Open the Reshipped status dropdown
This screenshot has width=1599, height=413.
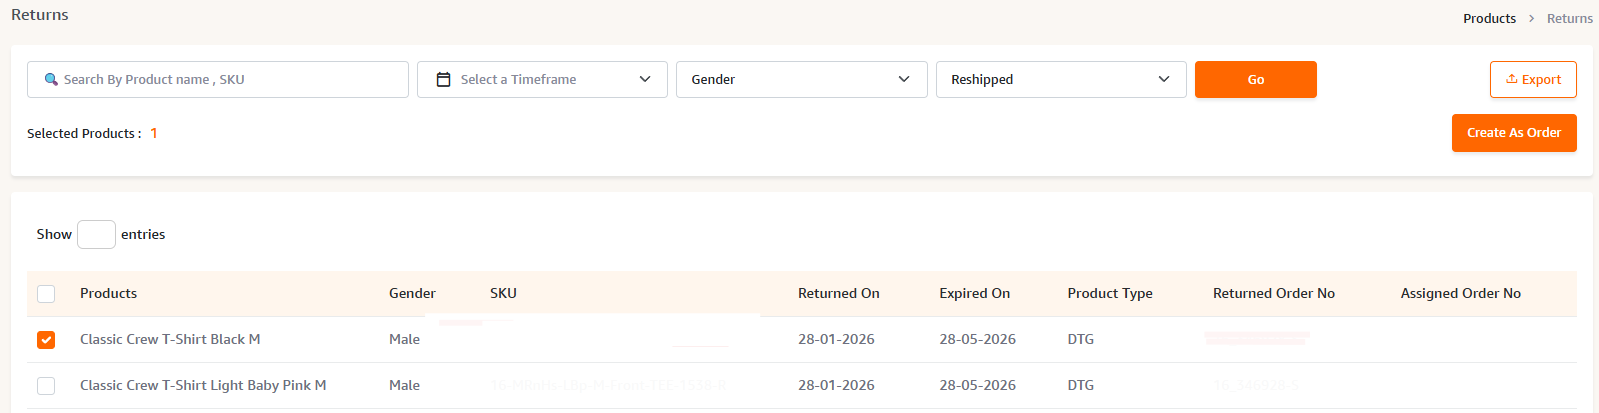coord(1060,80)
